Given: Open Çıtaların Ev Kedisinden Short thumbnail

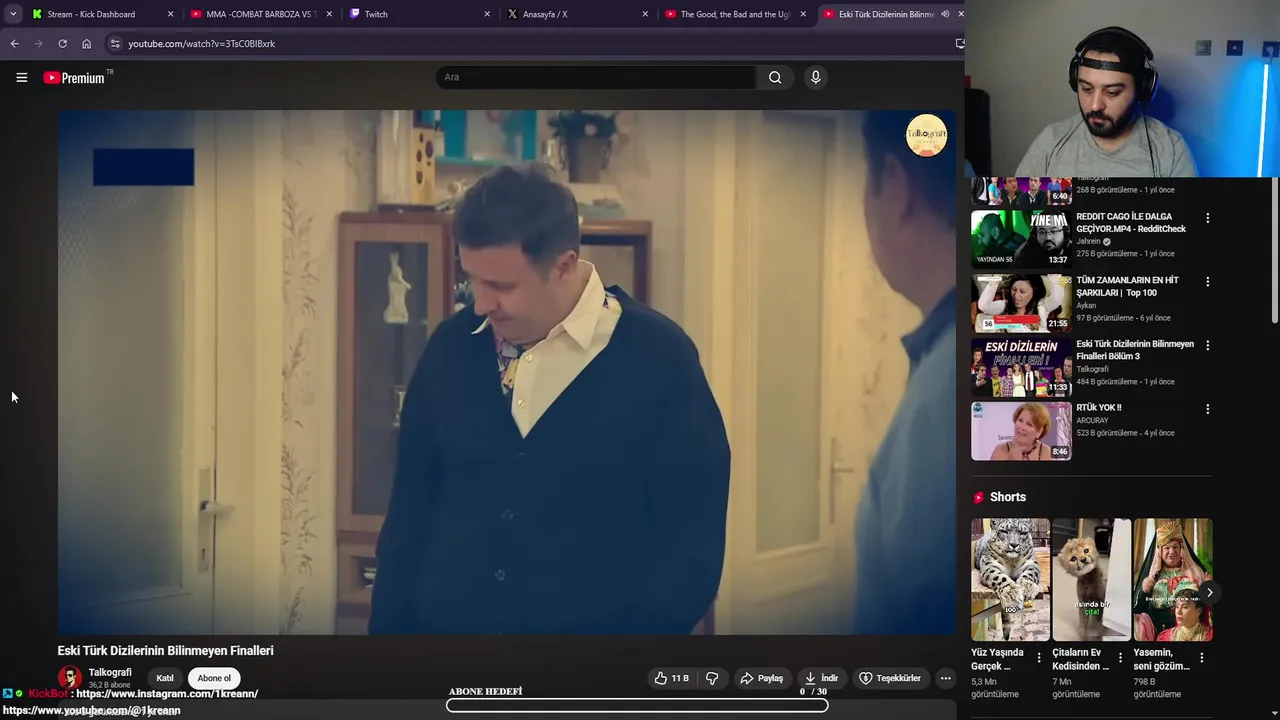Looking at the screenshot, I should pos(1091,579).
